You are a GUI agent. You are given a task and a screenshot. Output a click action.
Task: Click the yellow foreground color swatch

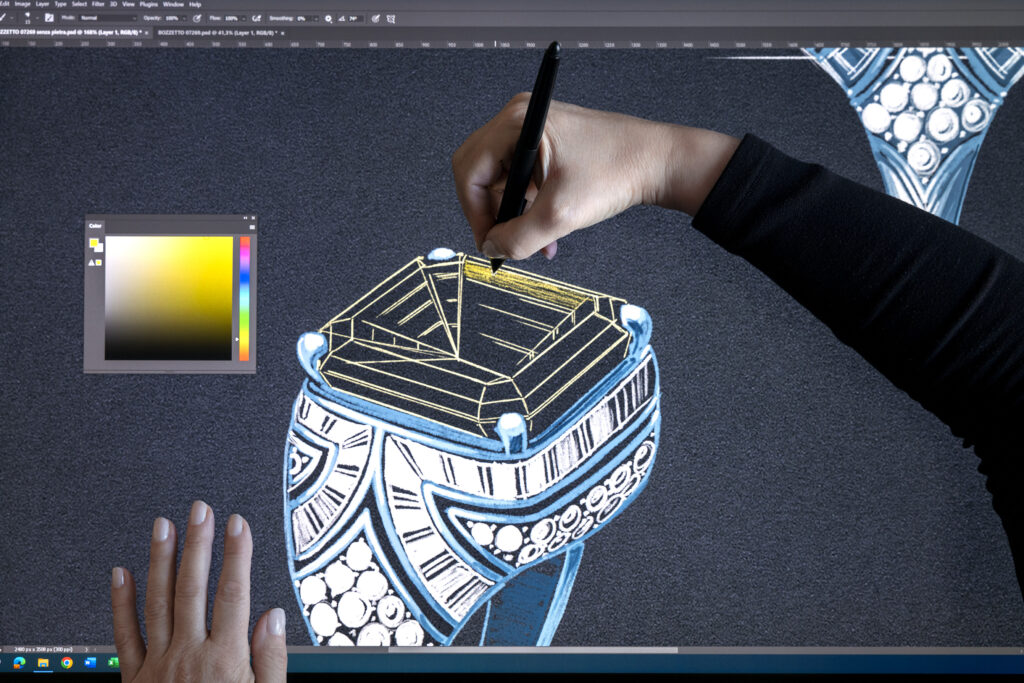click(94, 243)
